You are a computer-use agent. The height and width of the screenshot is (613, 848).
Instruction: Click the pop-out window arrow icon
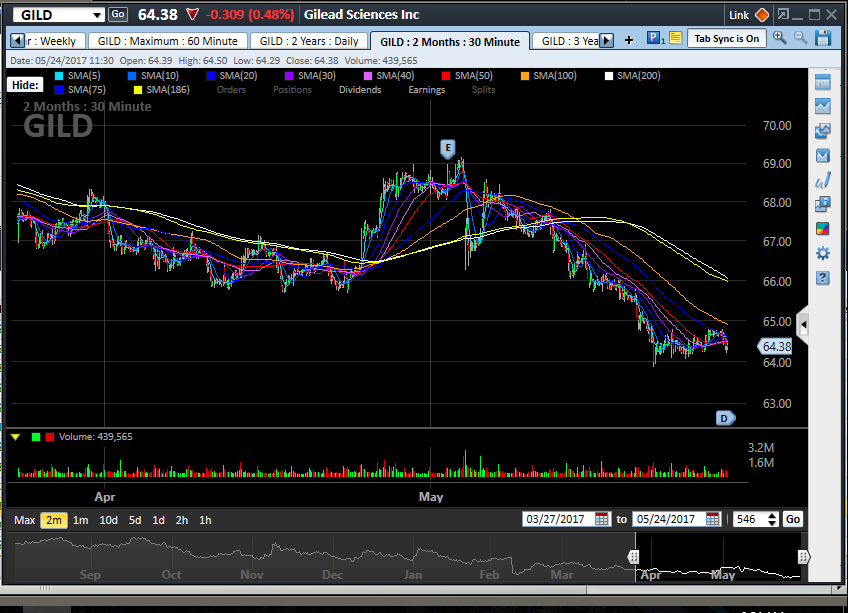(x=783, y=15)
